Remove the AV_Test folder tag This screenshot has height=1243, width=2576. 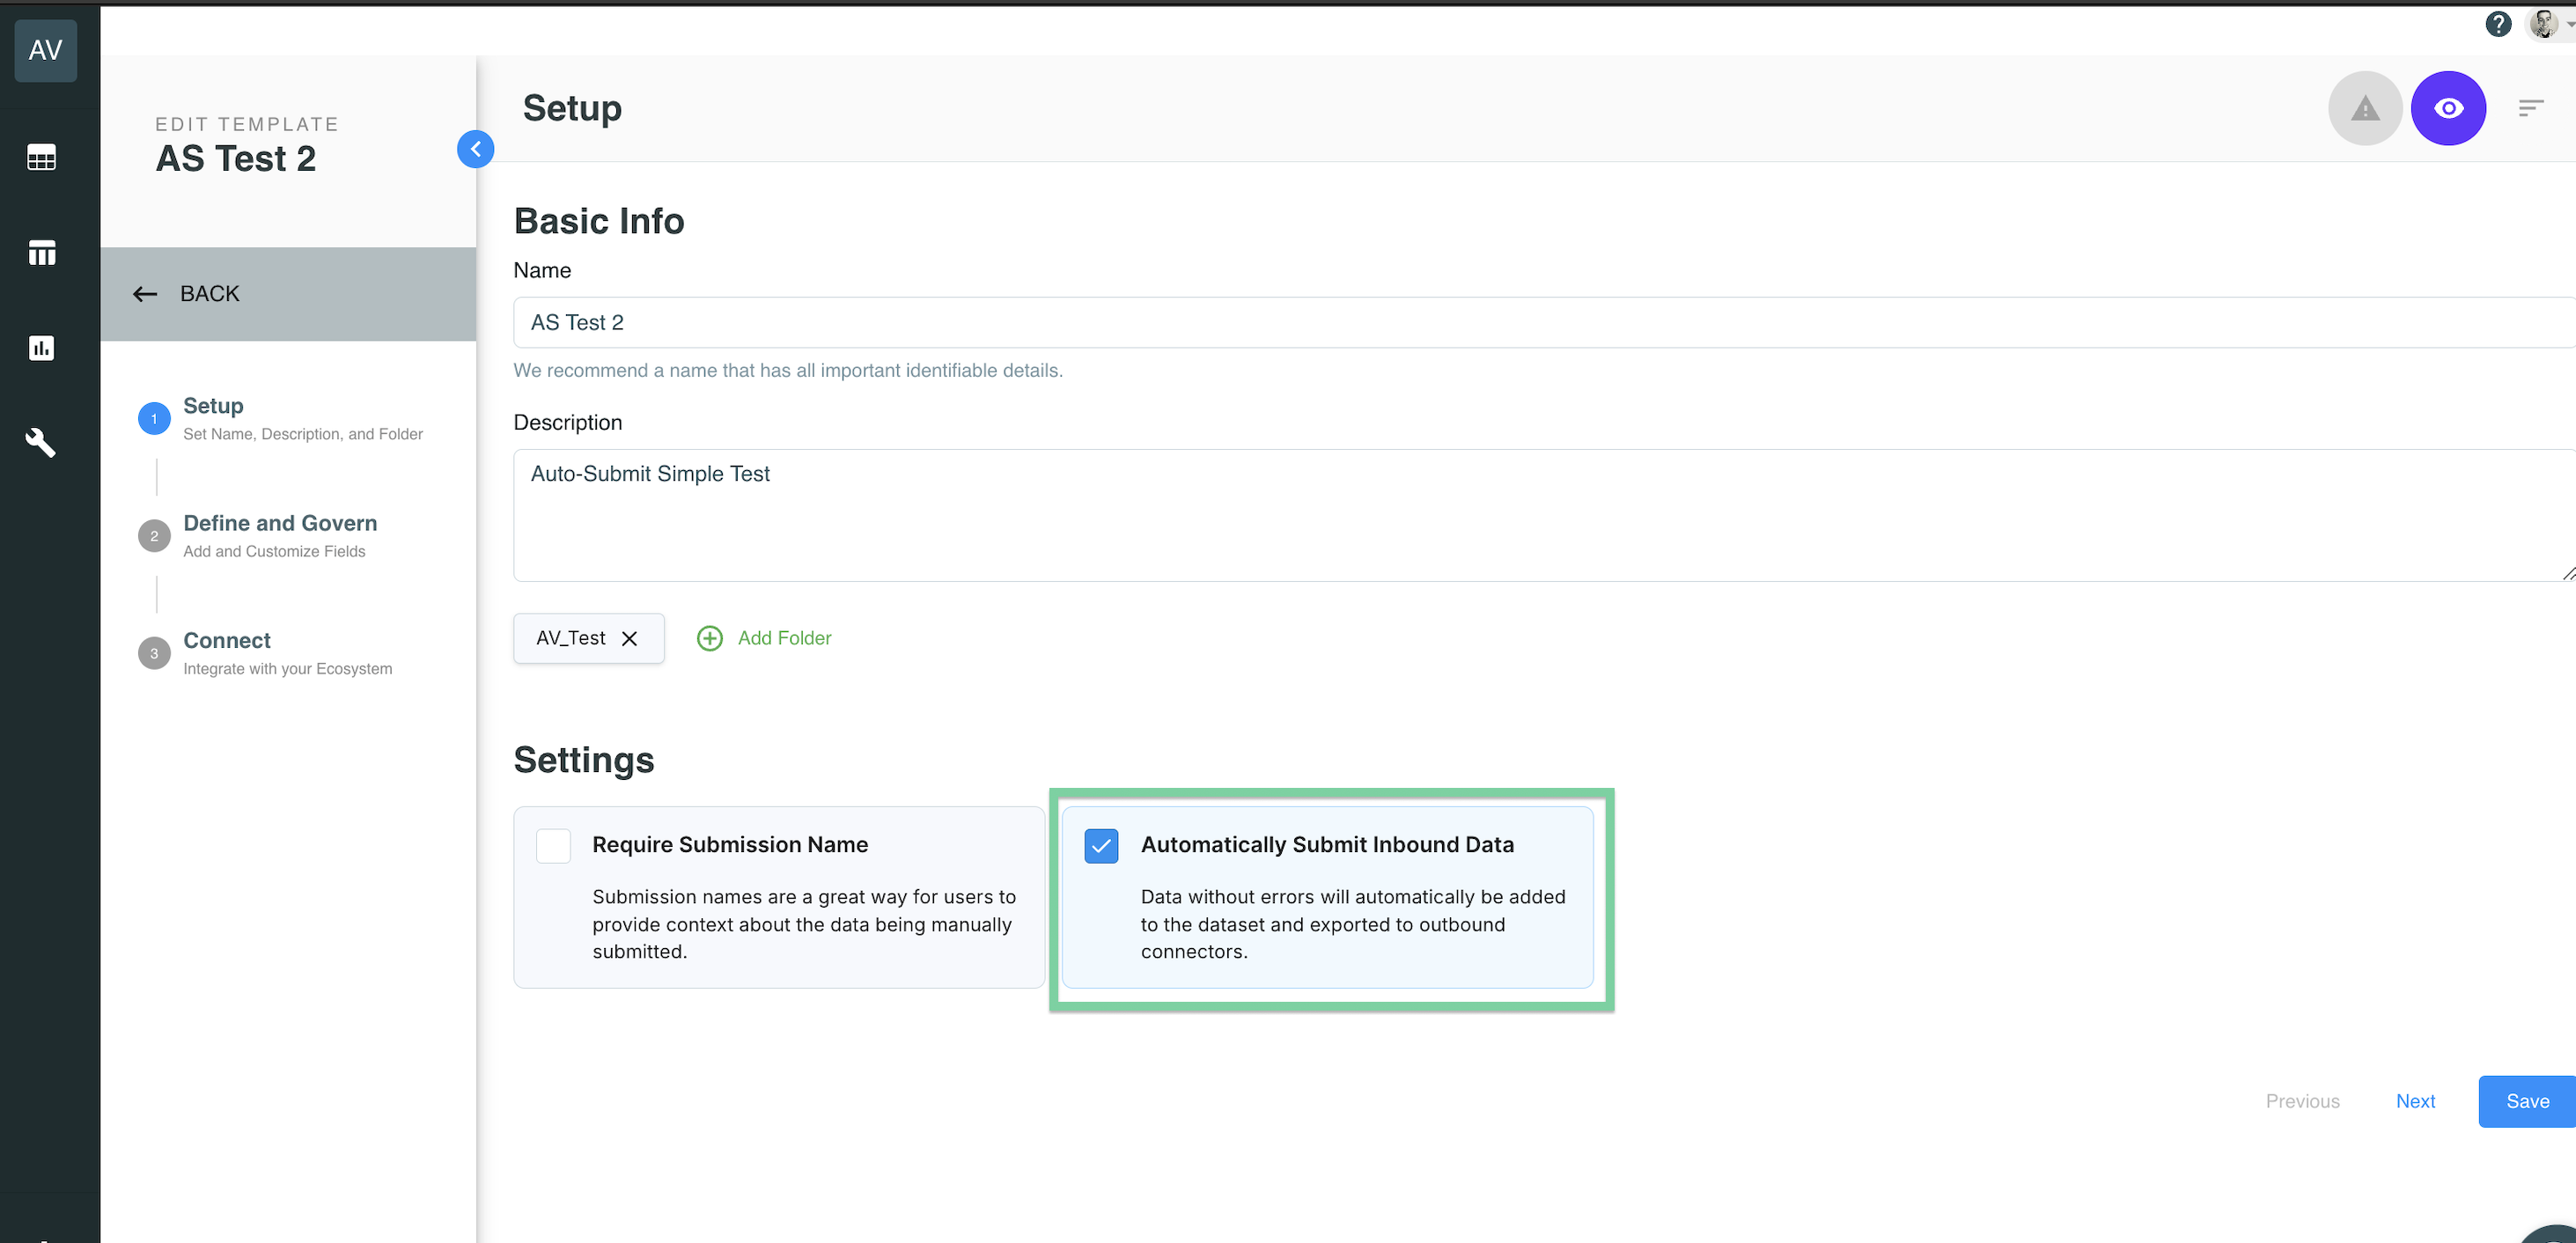[x=630, y=638]
